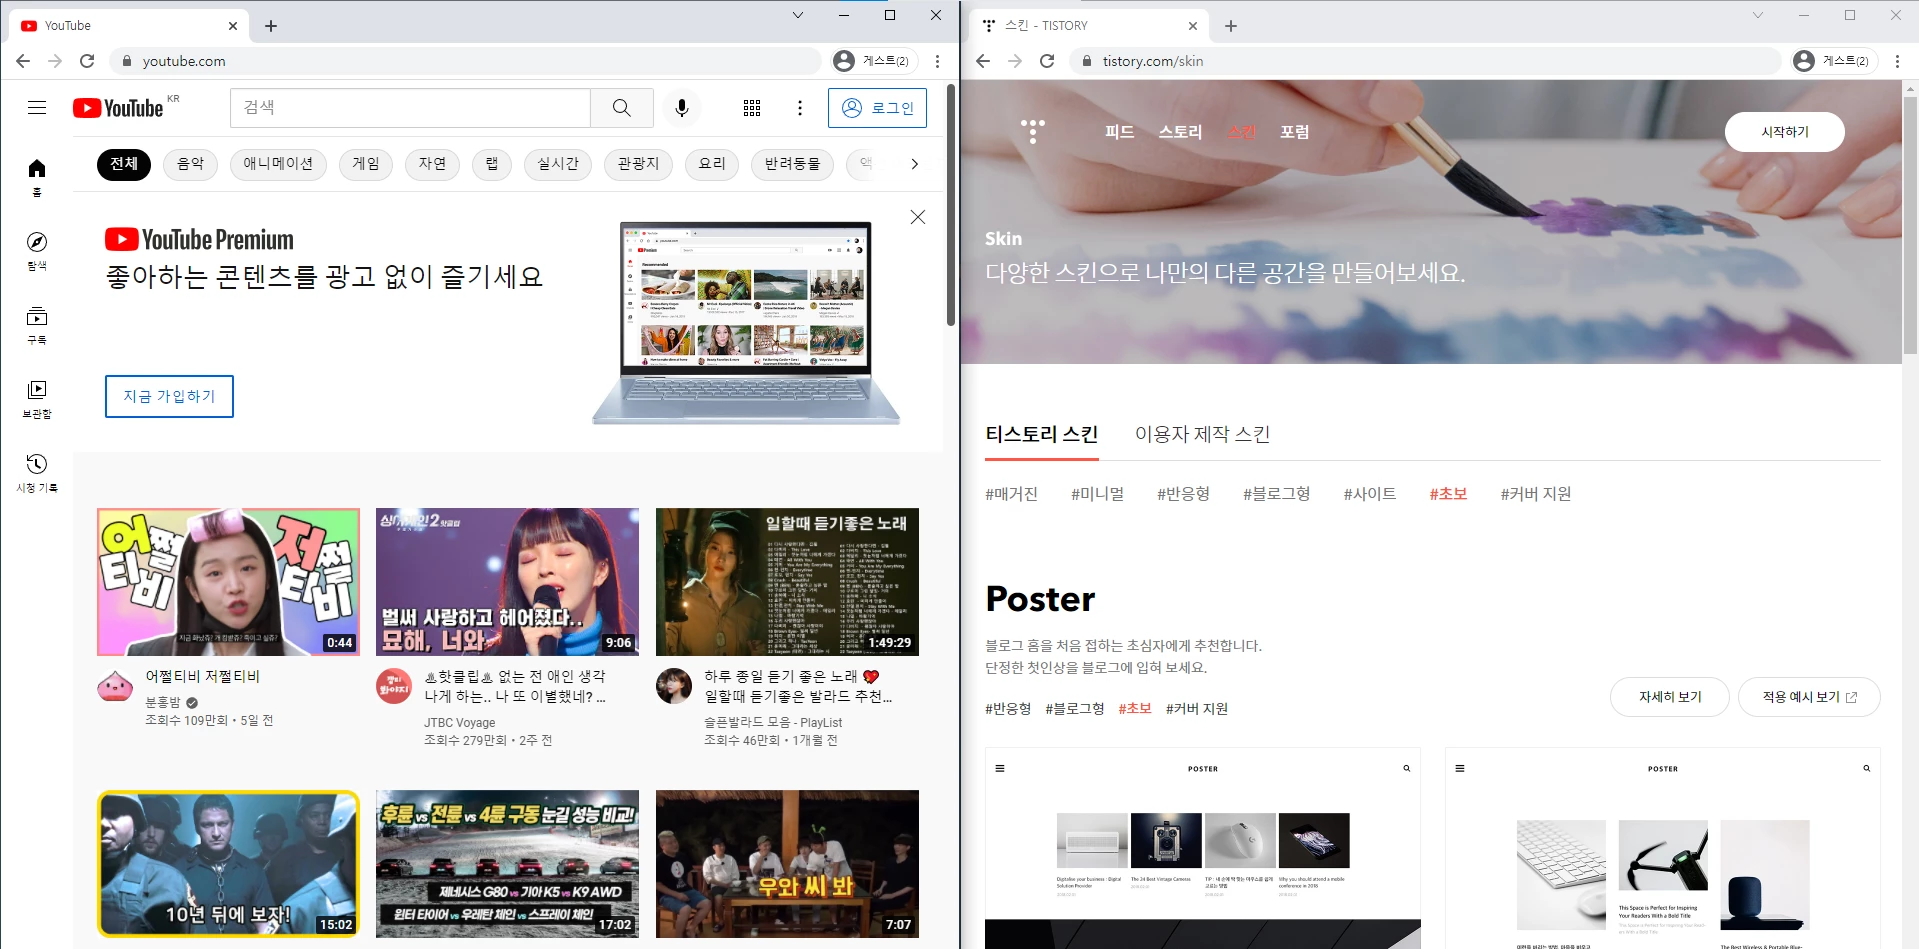Open the guest profile in the Tistory window

[x=1833, y=61]
